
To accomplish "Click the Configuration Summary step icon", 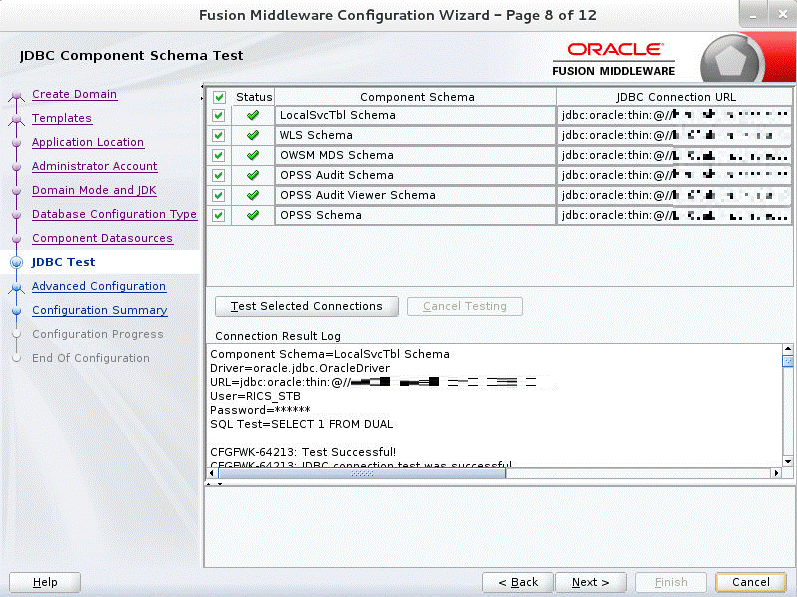I will (x=16, y=310).
